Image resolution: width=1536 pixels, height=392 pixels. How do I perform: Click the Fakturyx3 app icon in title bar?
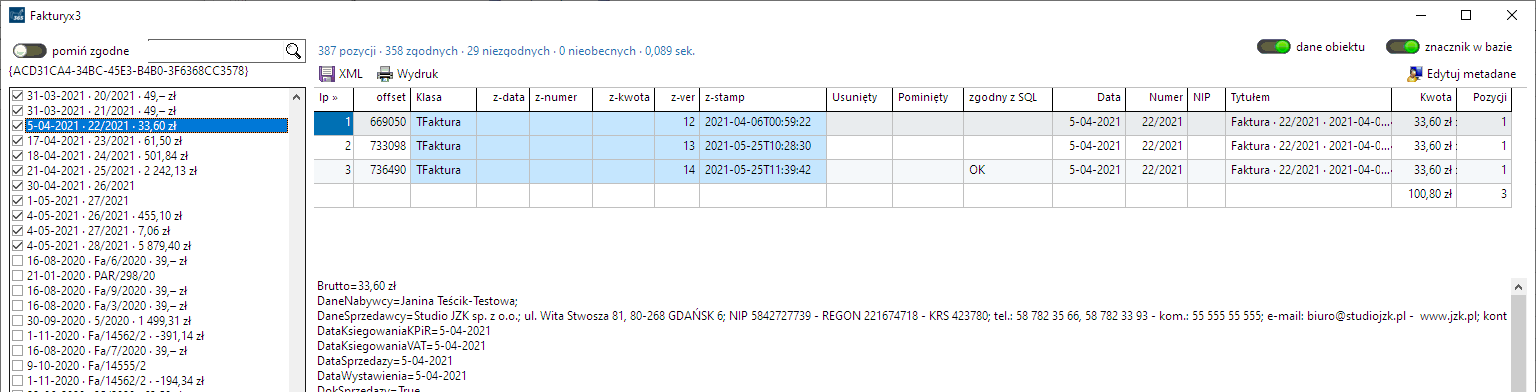point(16,15)
